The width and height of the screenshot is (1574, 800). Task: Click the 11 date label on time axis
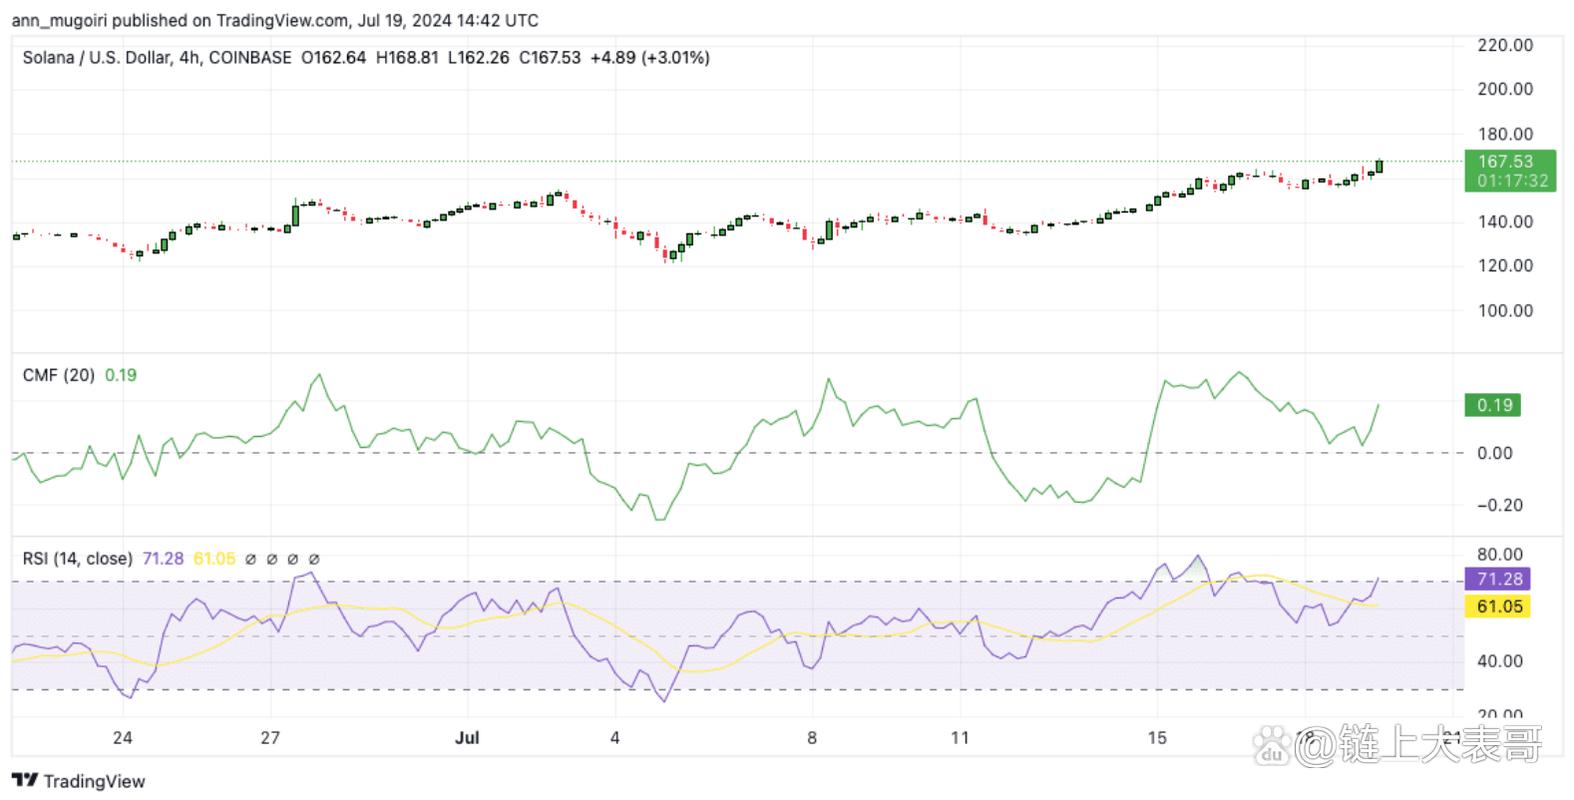click(960, 738)
